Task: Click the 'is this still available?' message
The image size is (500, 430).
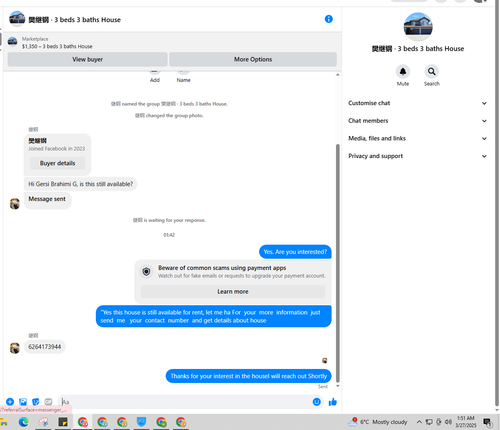Action: pos(80,184)
